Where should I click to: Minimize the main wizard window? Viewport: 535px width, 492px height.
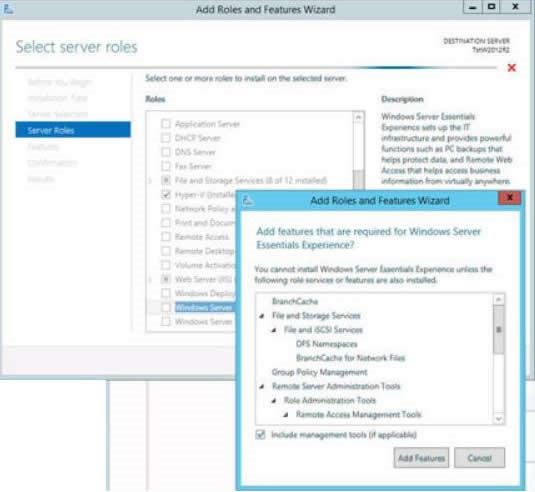pyautogui.click(x=473, y=7)
